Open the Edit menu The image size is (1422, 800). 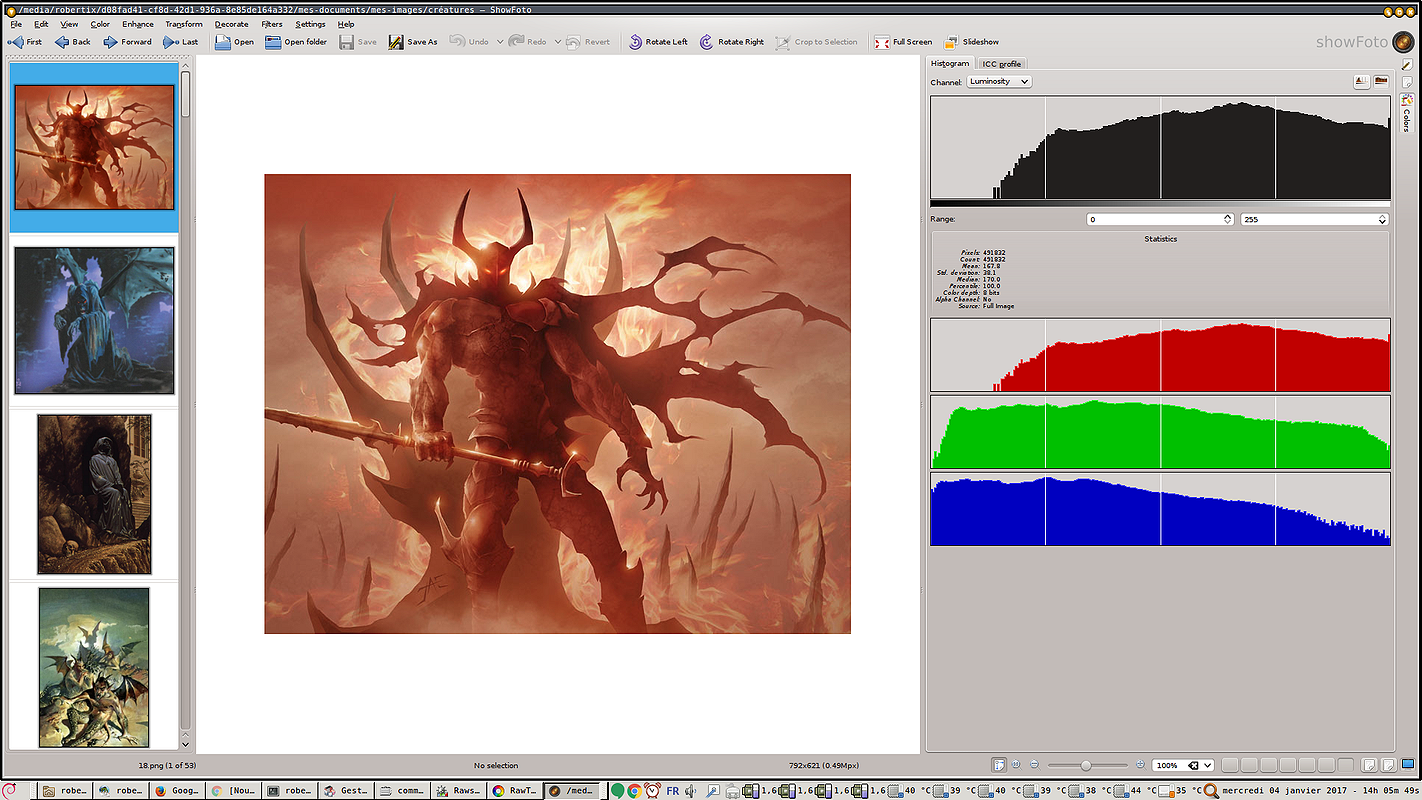(41, 24)
